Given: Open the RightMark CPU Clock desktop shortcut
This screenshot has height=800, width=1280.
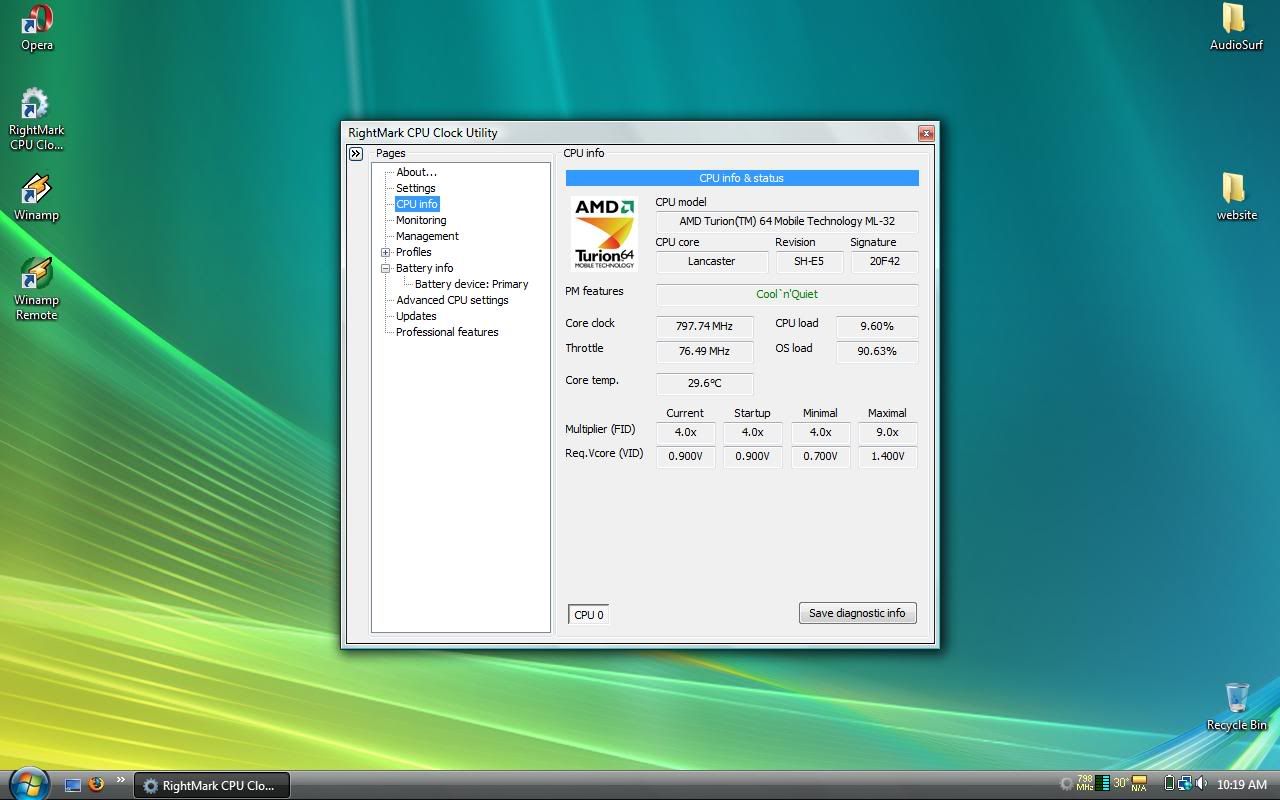Looking at the screenshot, I should click(36, 119).
